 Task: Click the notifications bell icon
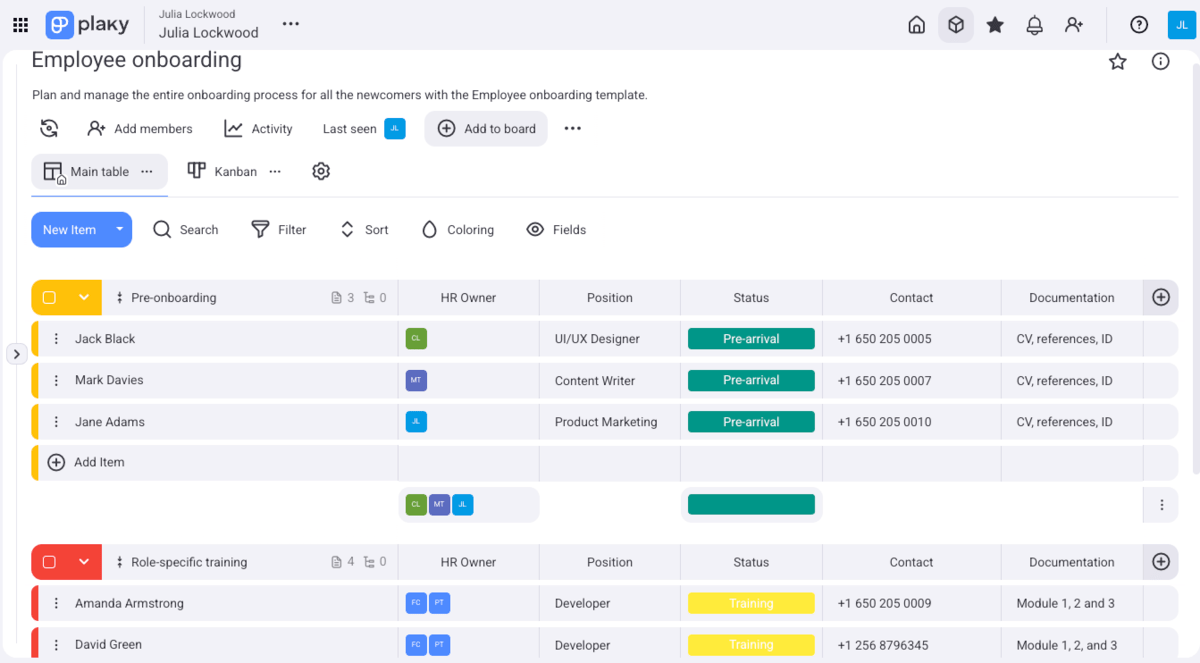(1035, 25)
